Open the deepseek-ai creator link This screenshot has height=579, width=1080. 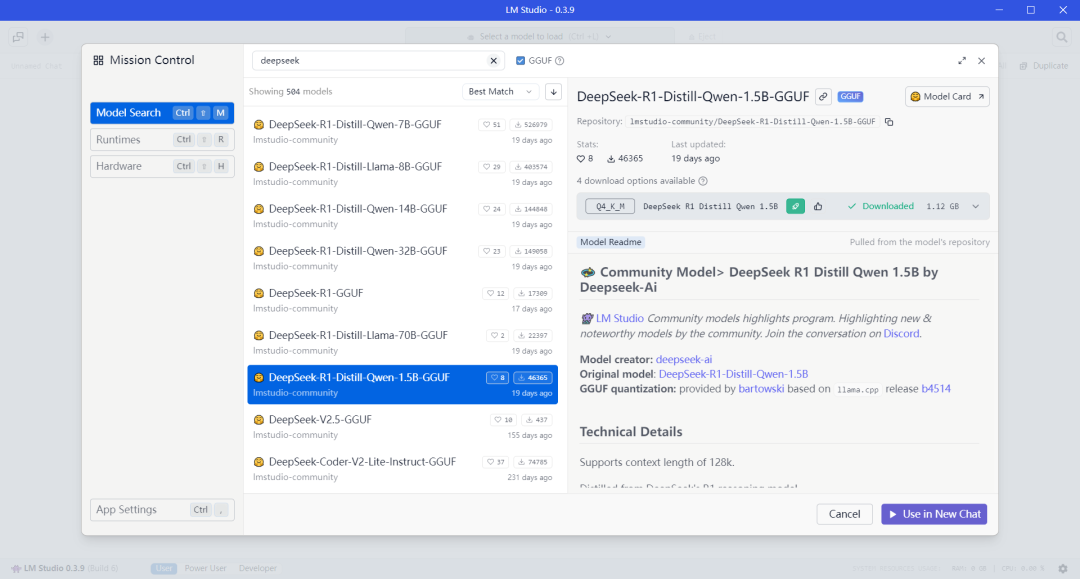684,359
